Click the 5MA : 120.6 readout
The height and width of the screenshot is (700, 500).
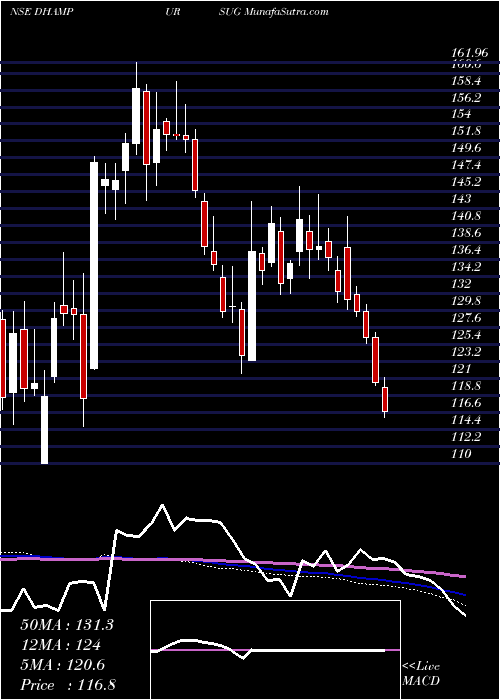(x=63, y=665)
